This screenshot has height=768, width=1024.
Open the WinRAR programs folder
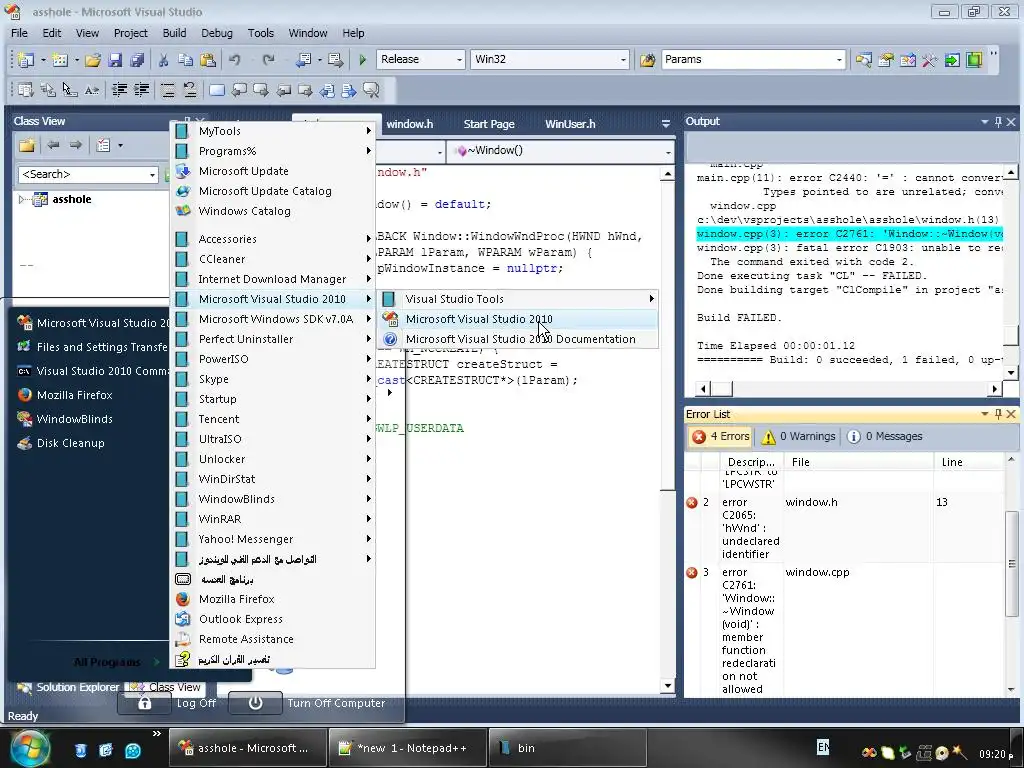(273, 519)
